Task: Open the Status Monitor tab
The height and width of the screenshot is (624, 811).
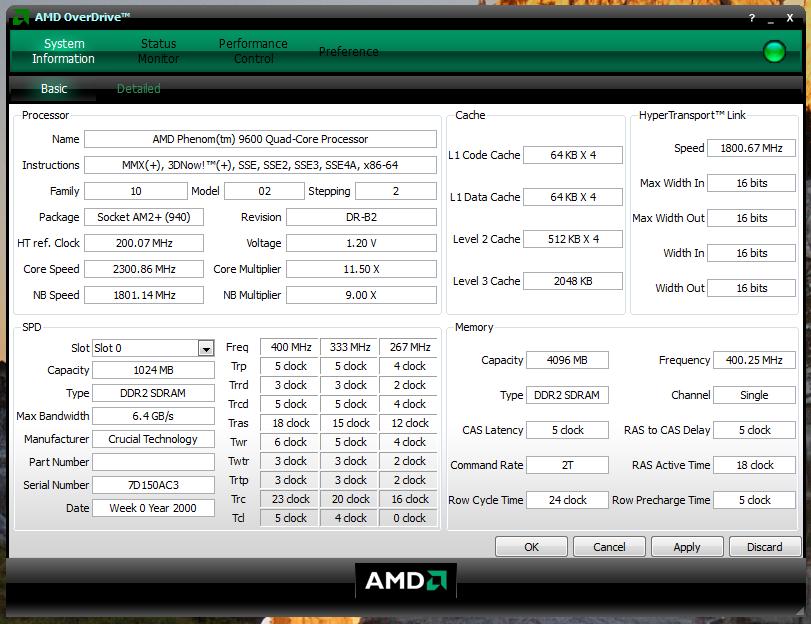Action: pyautogui.click(x=158, y=51)
